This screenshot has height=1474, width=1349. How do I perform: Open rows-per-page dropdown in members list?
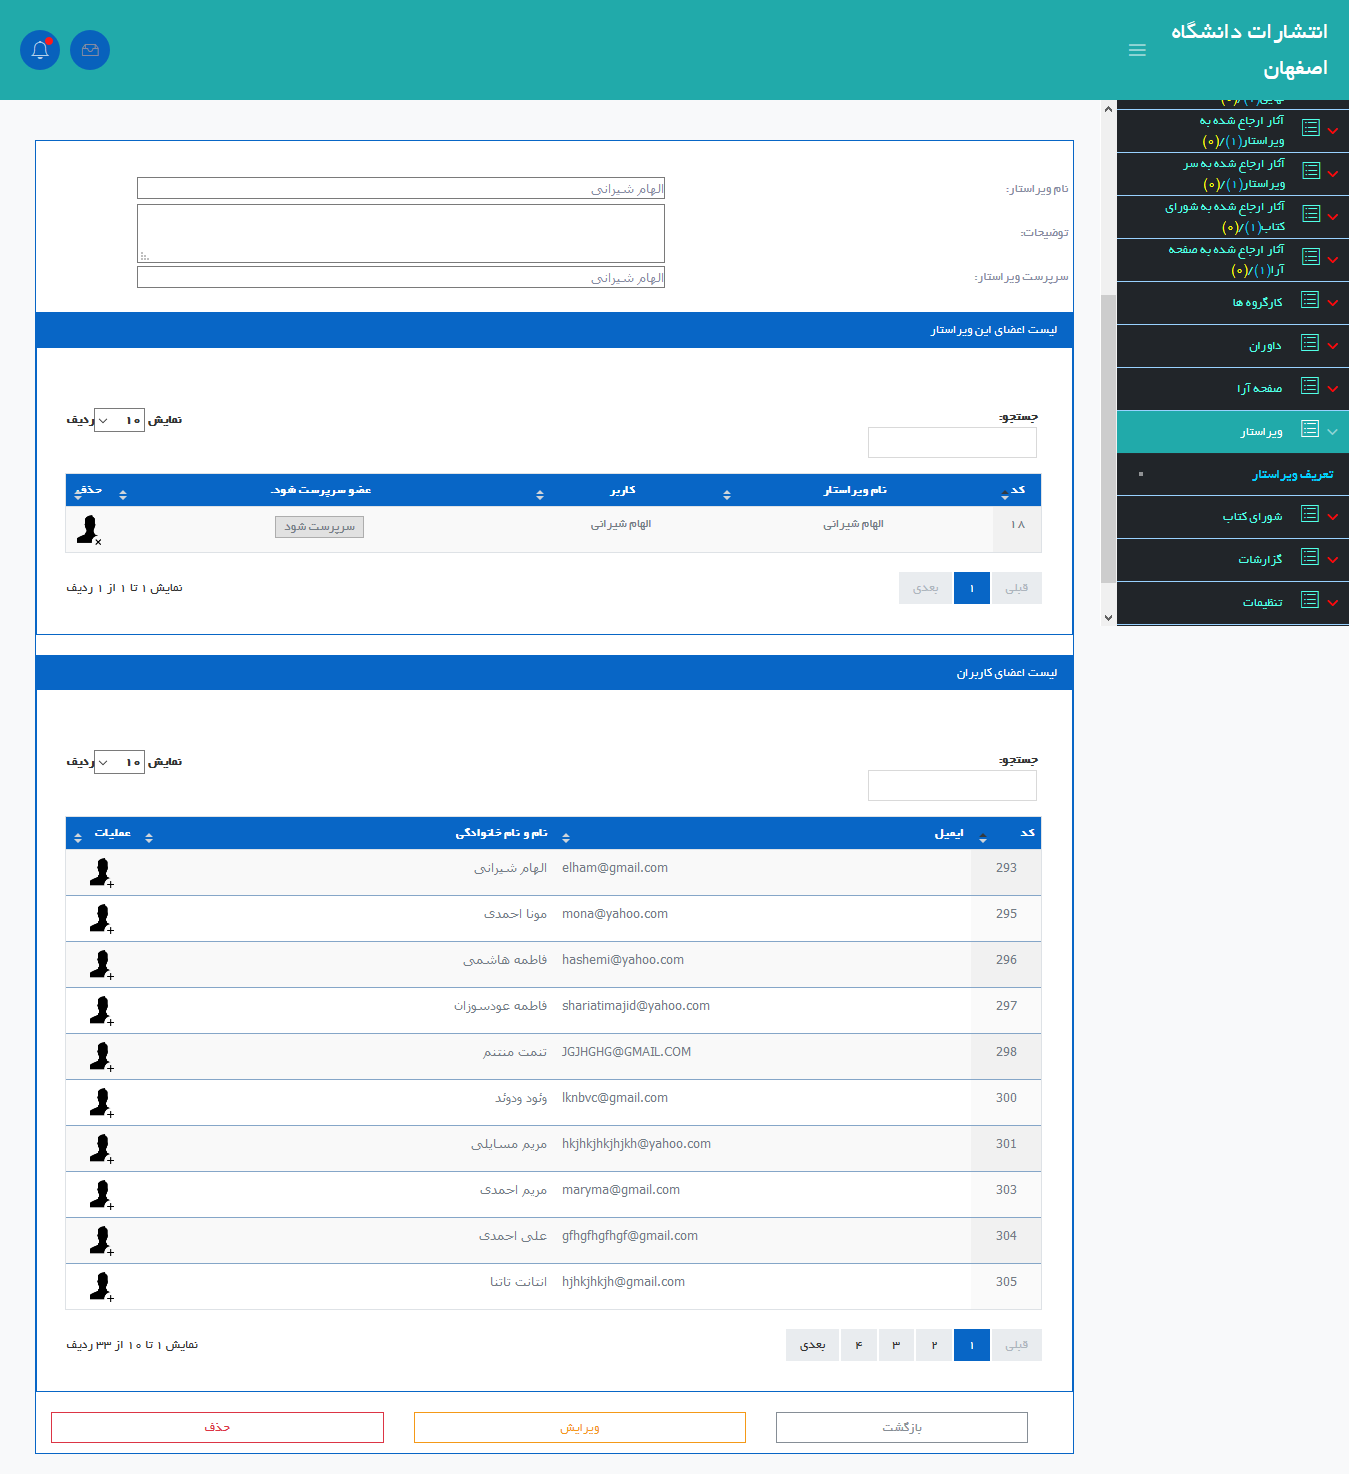click(x=119, y=420)
